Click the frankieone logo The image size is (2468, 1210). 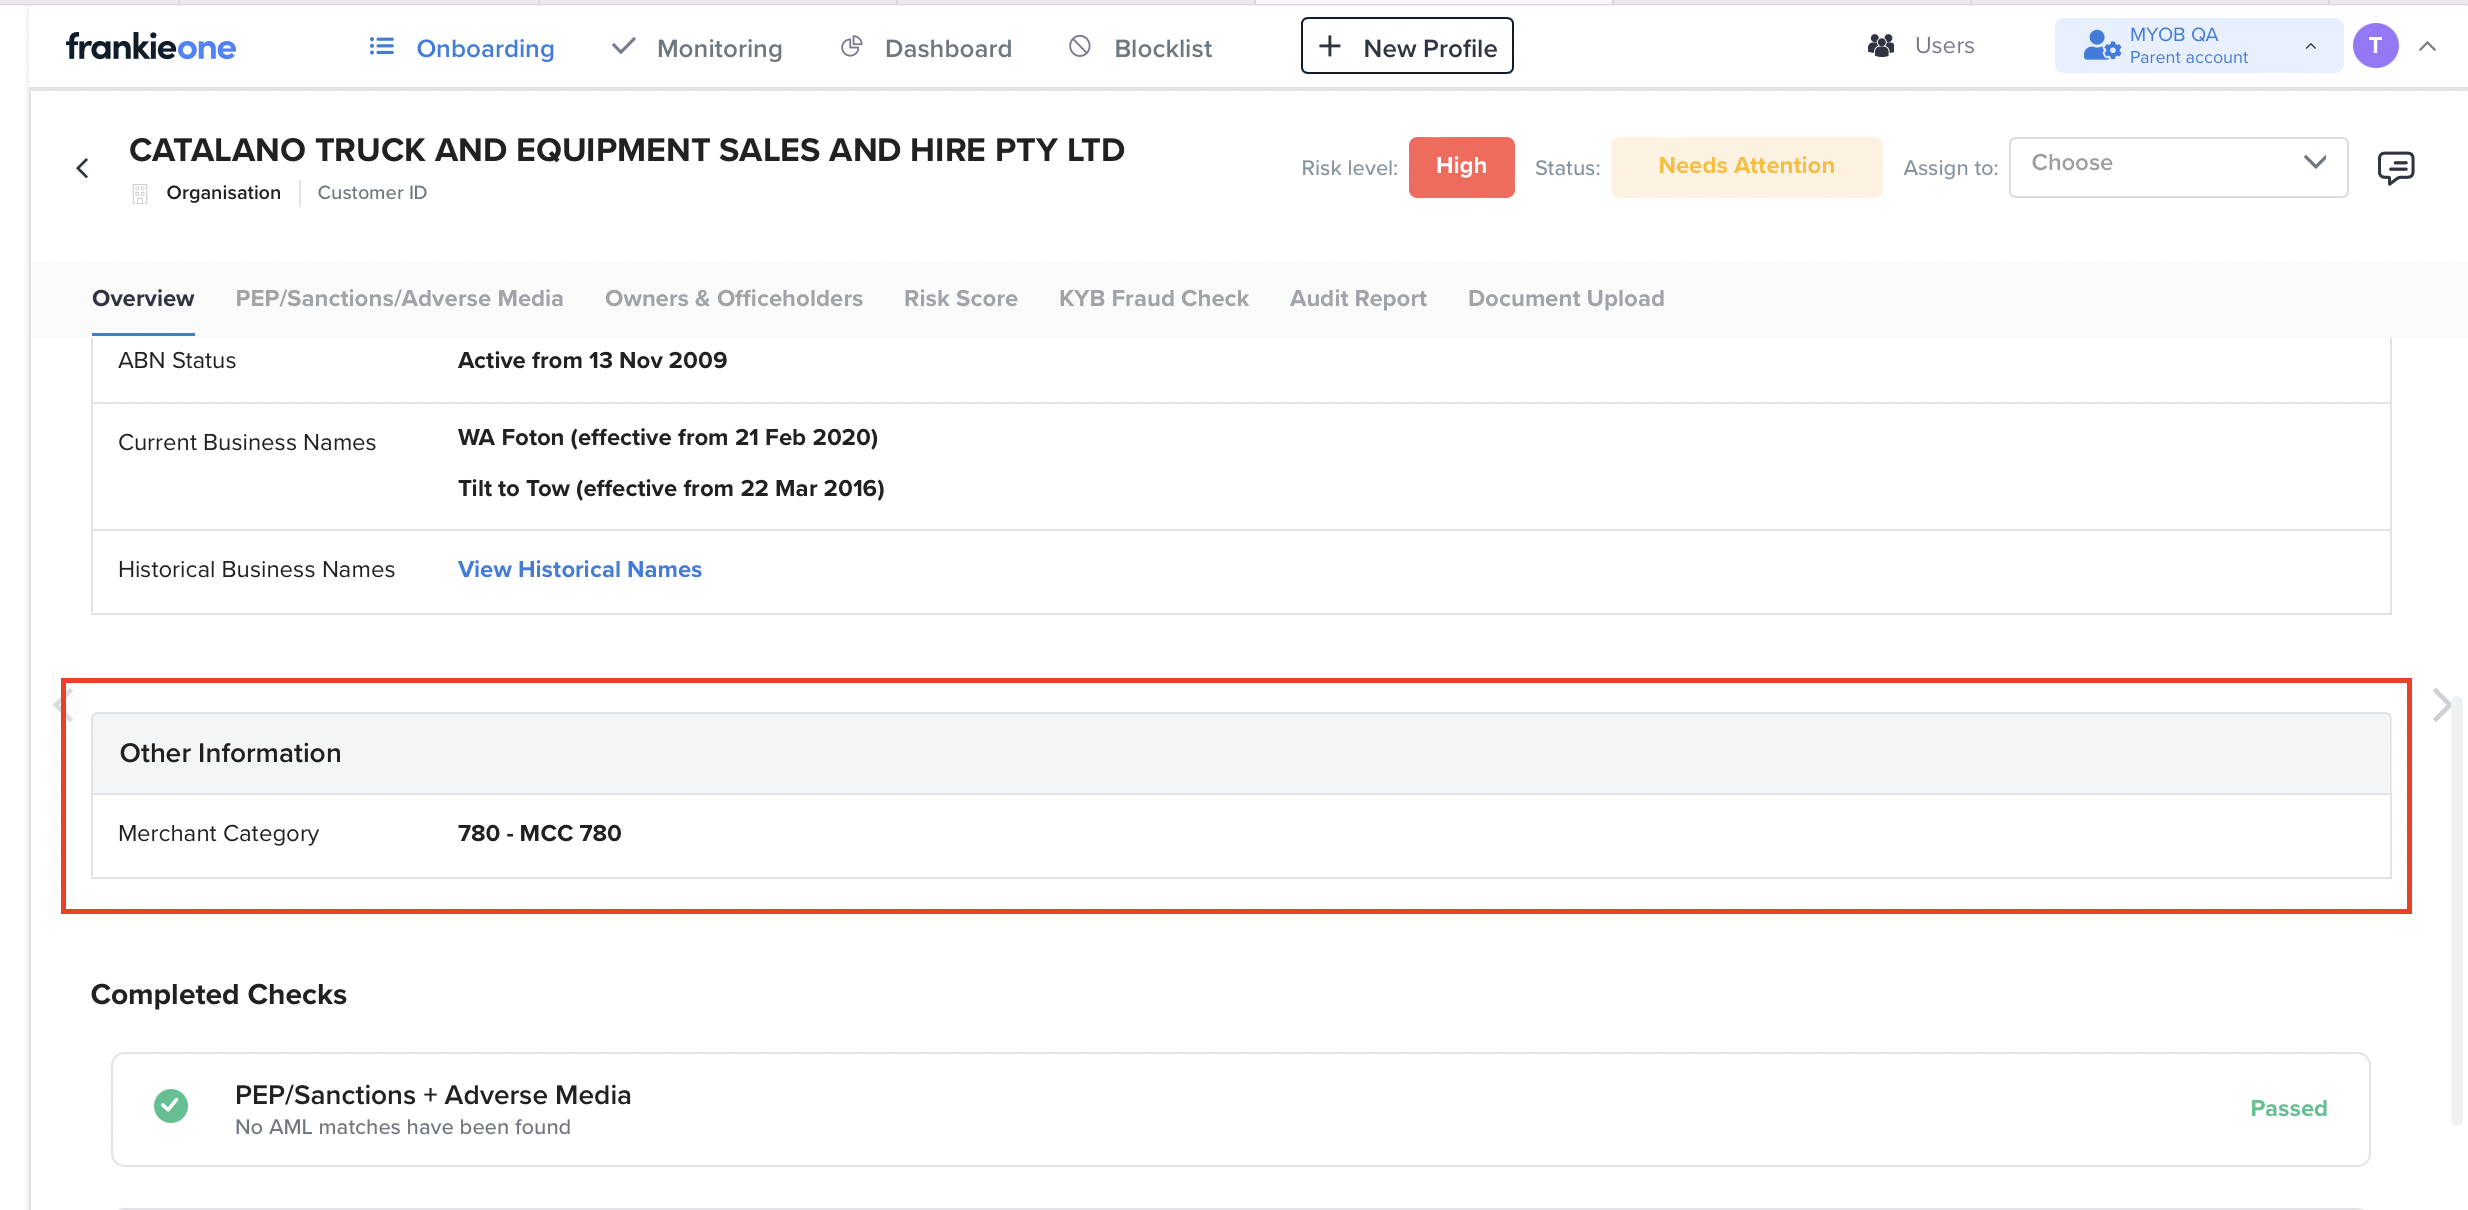point(151,47)
